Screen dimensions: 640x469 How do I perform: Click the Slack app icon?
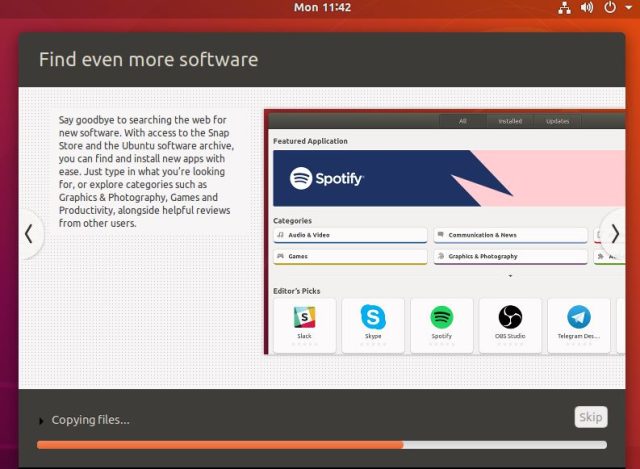[304, 318]
